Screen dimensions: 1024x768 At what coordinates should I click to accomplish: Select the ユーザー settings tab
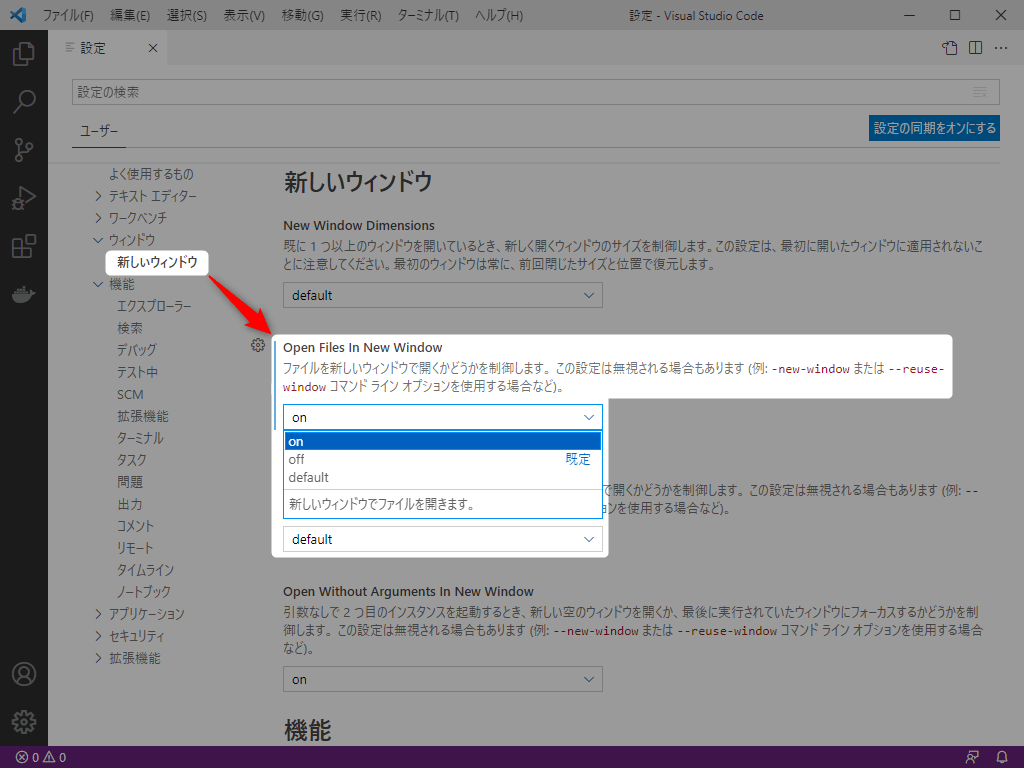99,131
